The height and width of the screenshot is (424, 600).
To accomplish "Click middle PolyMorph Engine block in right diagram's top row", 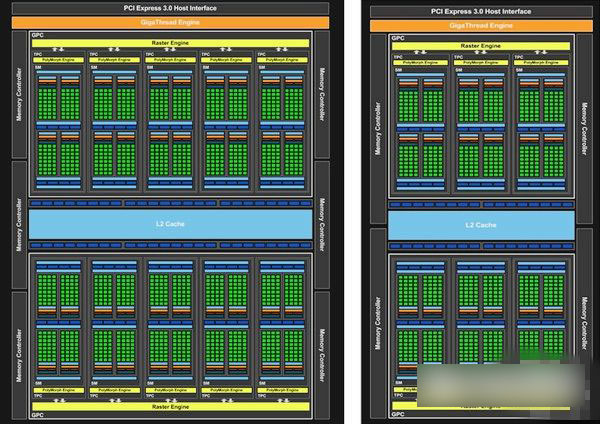I will pyautogui.click(x=479, y=63).
